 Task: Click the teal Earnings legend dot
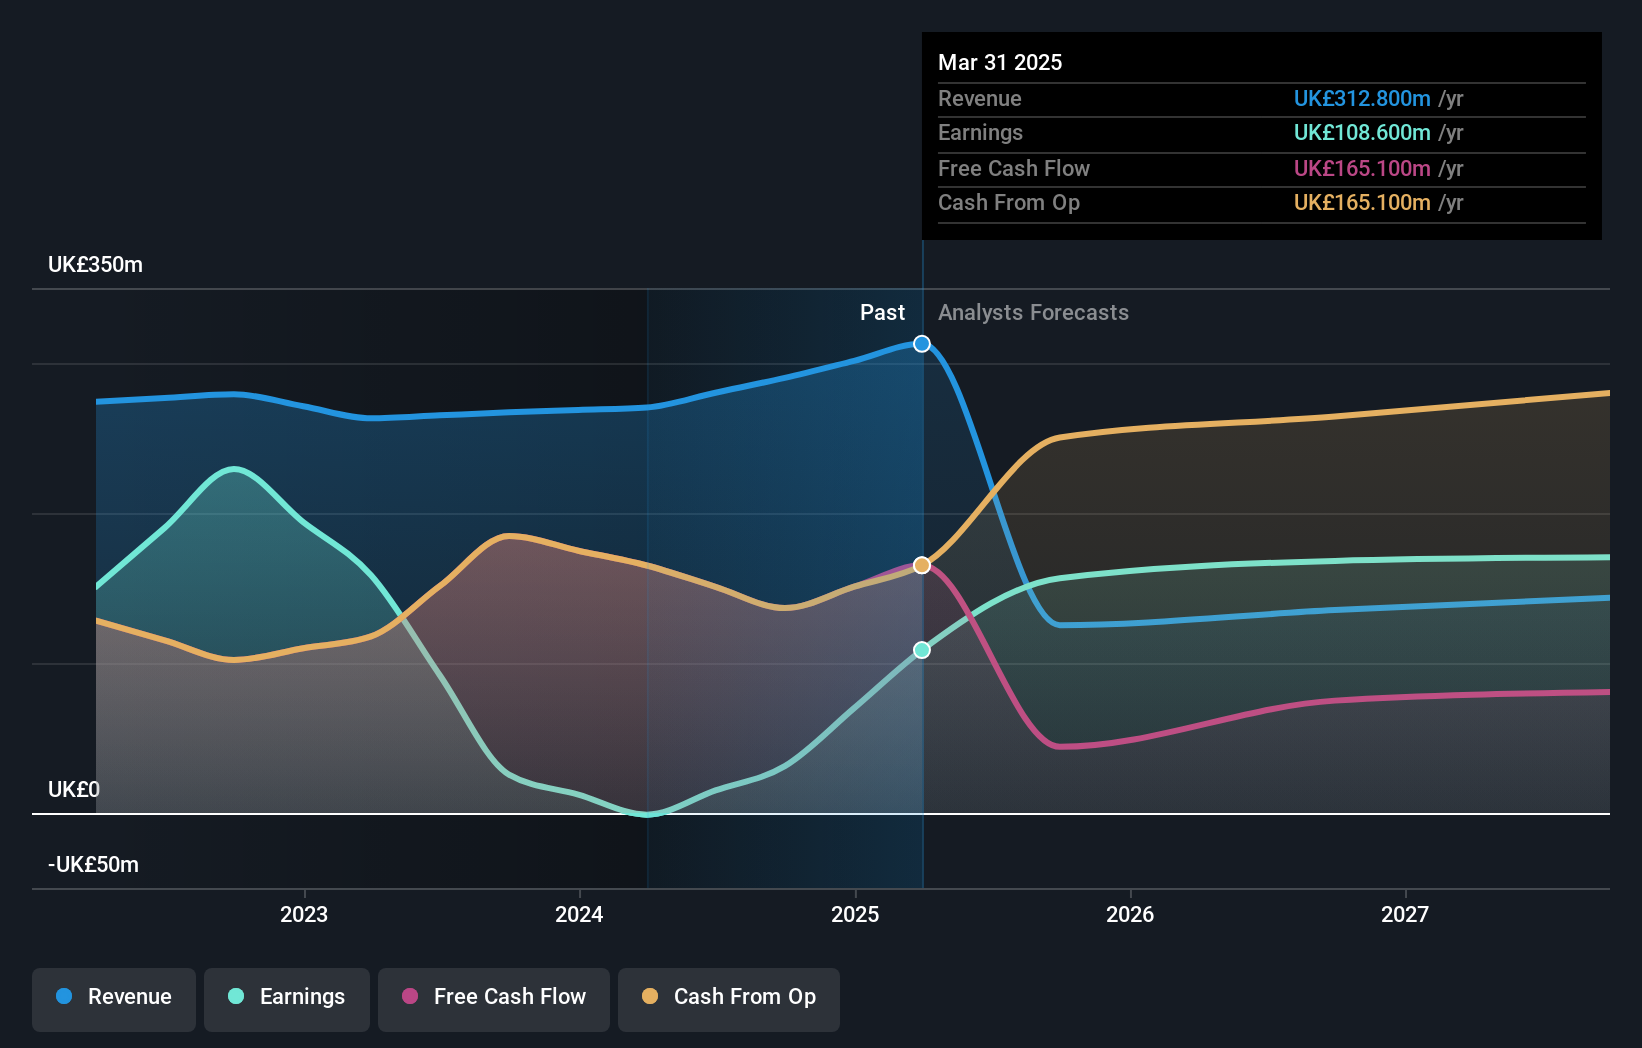tap(234, 997)
